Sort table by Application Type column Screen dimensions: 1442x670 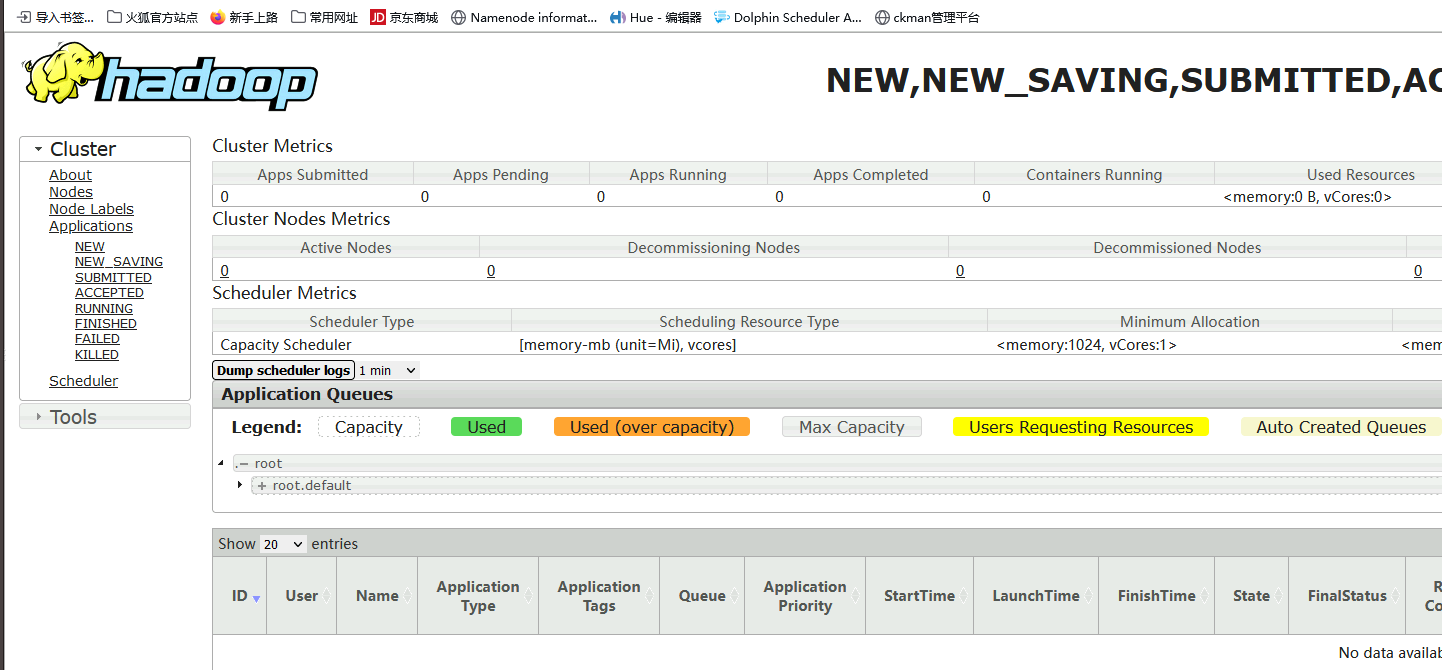[x=478, y=596]
